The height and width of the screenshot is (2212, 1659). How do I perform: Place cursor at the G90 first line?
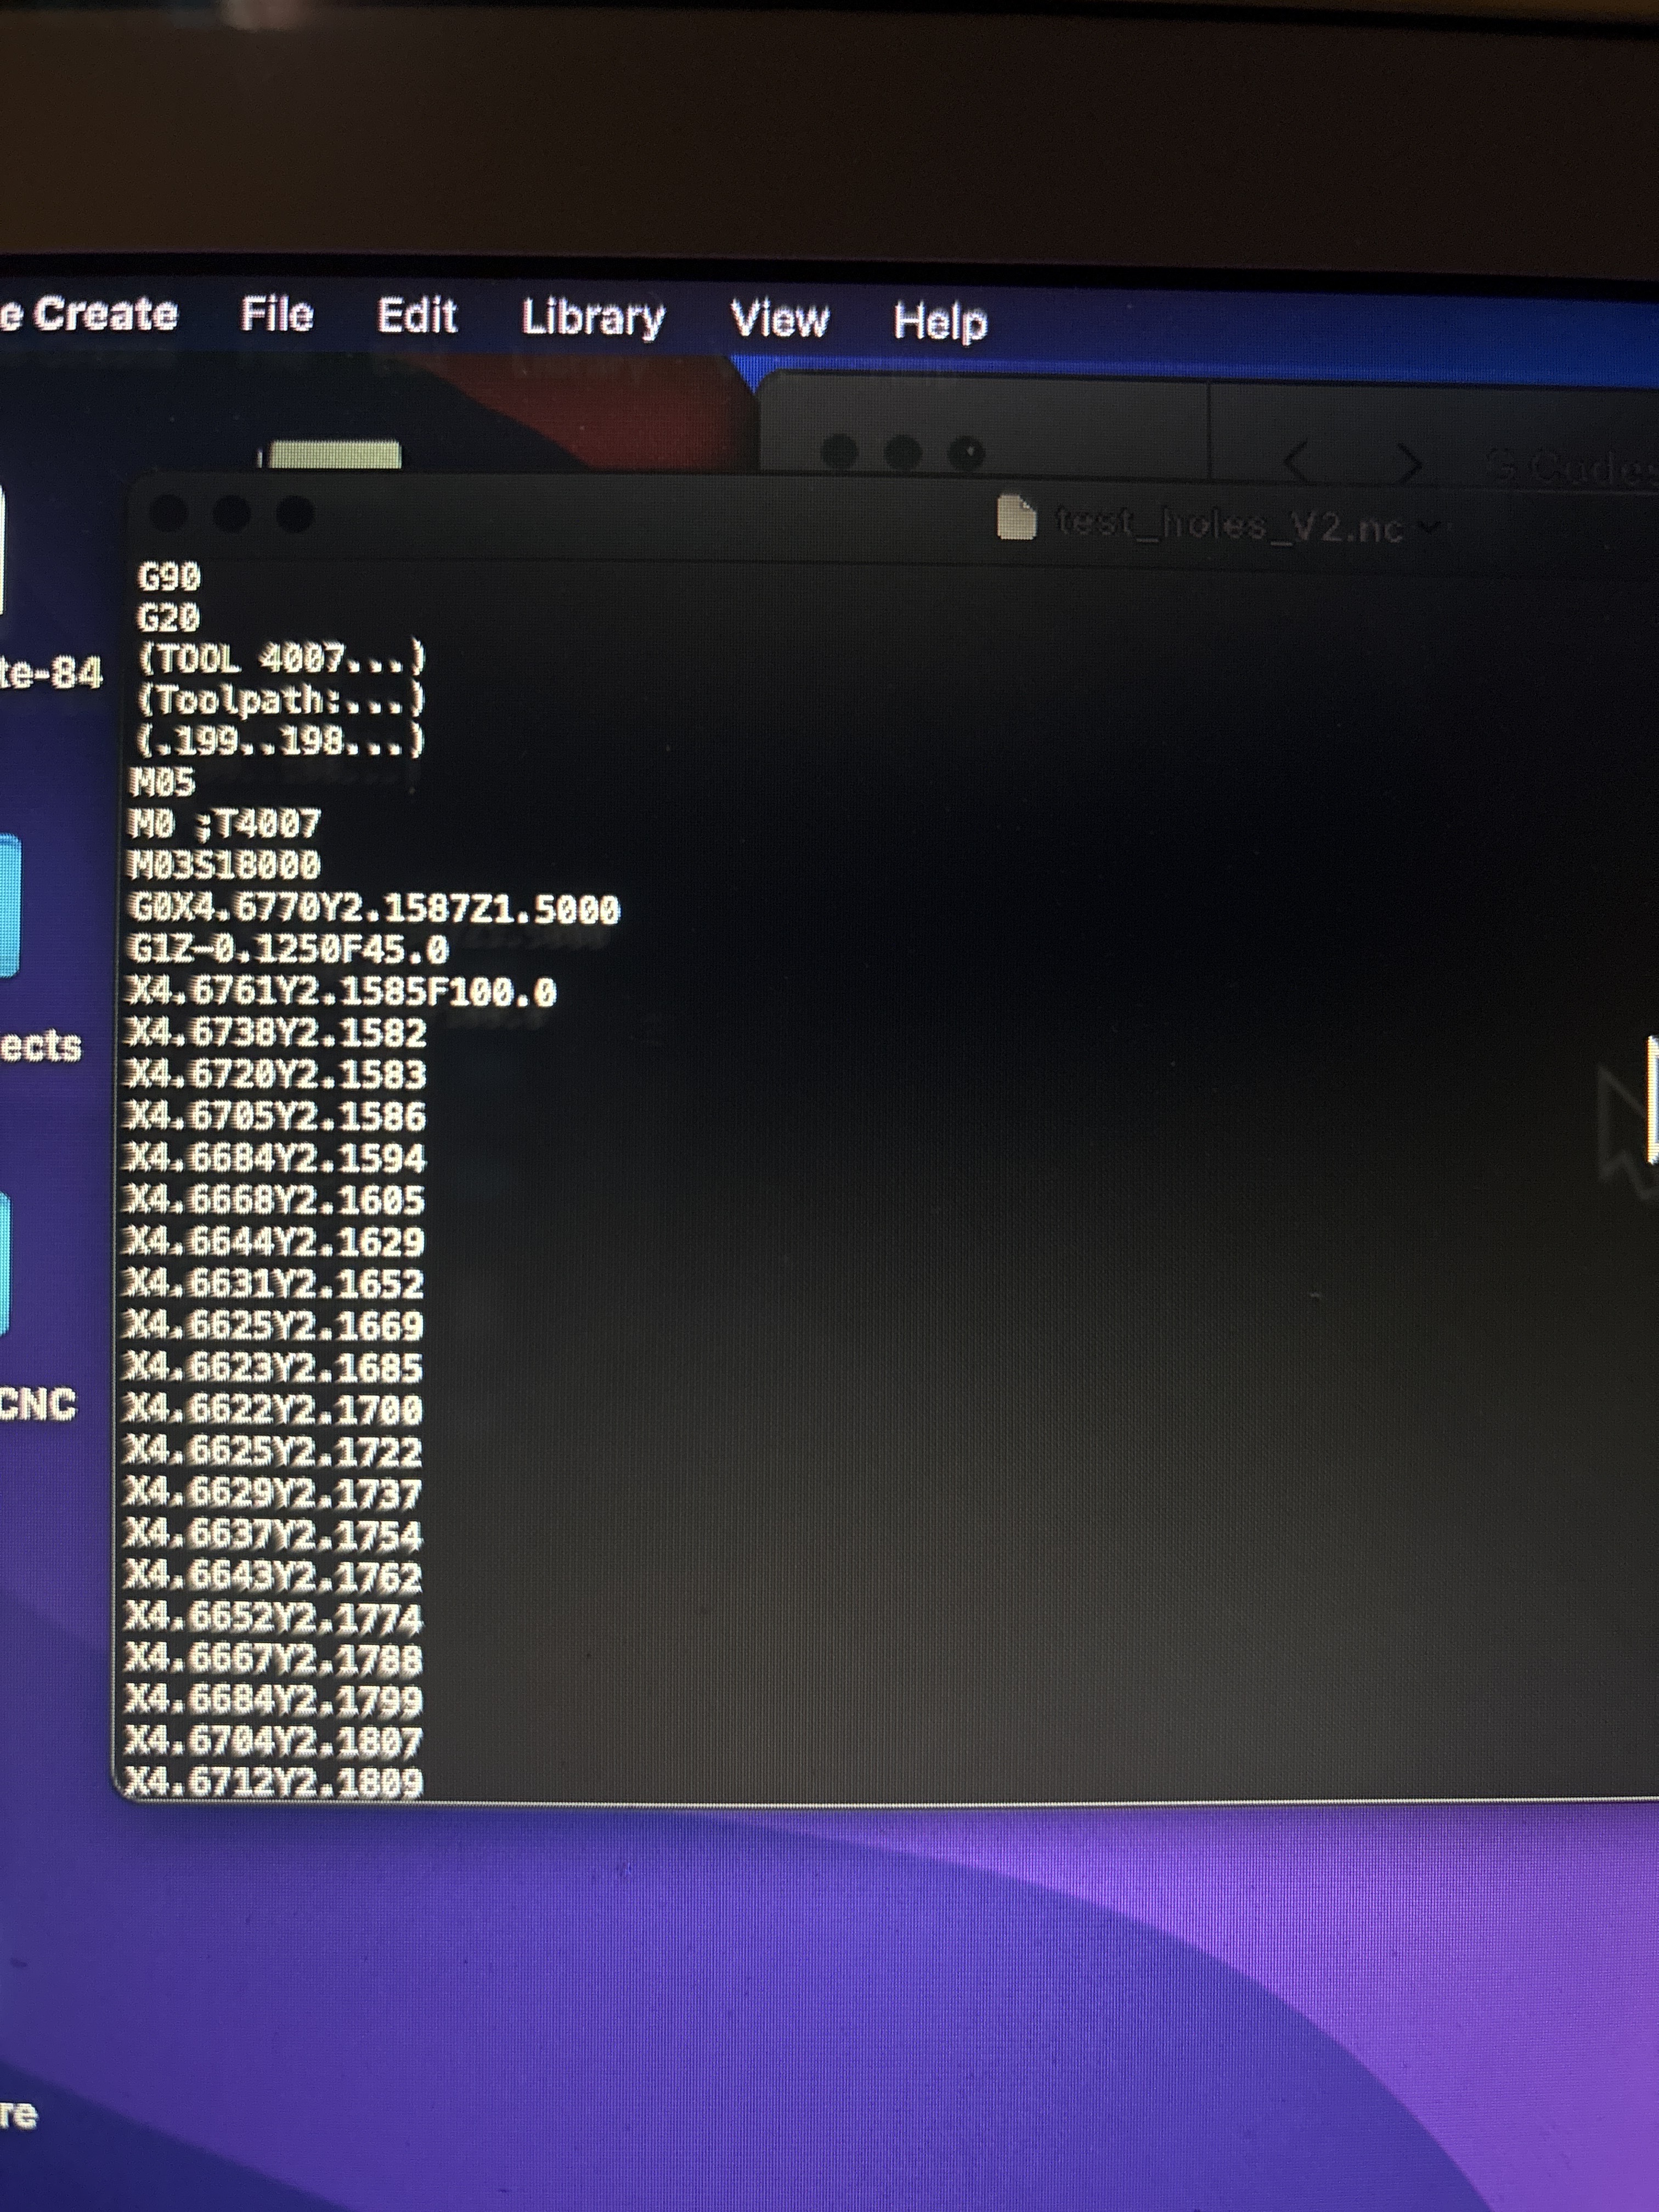[x=169, y=577]
